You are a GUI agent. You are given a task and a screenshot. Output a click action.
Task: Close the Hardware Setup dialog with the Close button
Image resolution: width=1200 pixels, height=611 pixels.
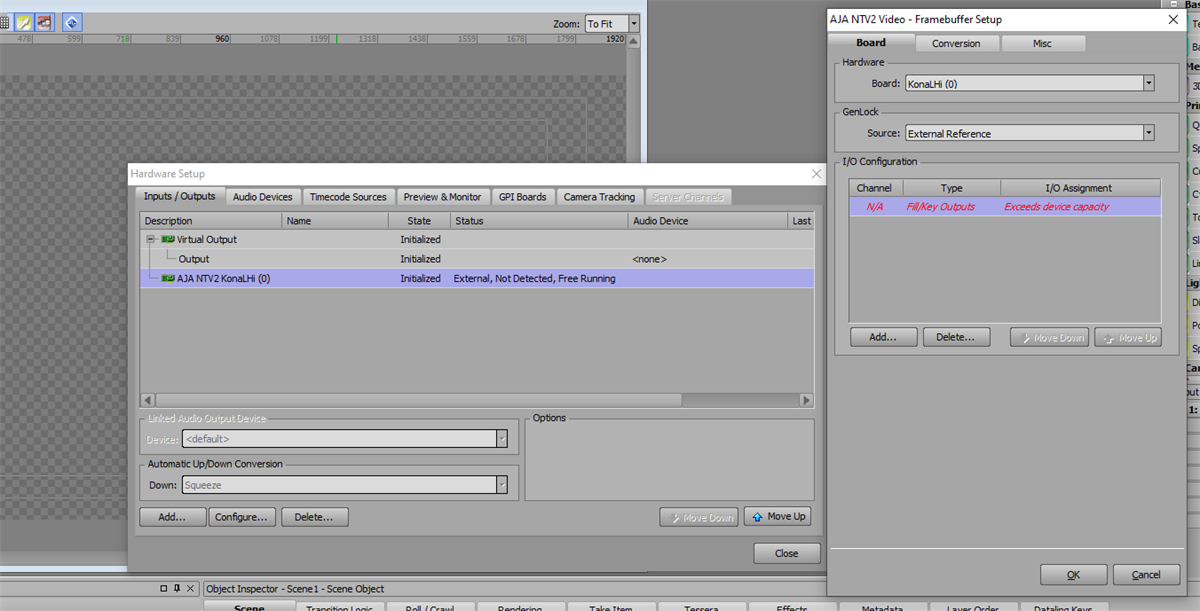787,553
